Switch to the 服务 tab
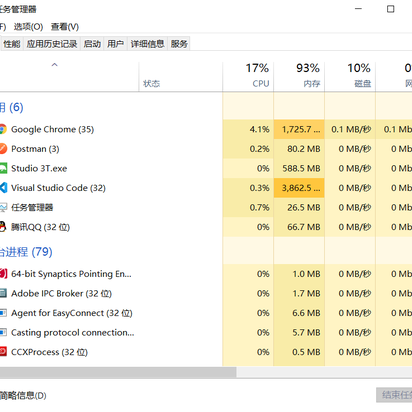Viewport: 412px width, 412px height. point(179,44)
